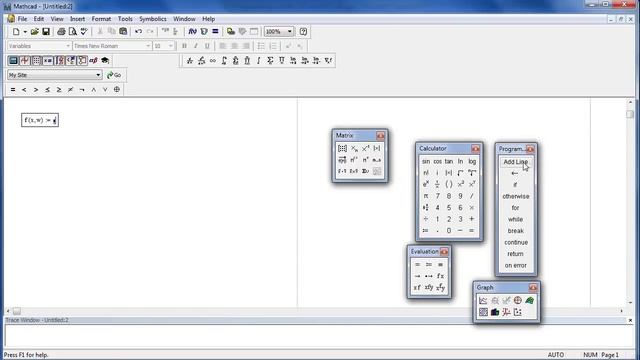Click the f(x,w) equation region
The height and width of the screenshot is (360, 640).
(40, 120)
